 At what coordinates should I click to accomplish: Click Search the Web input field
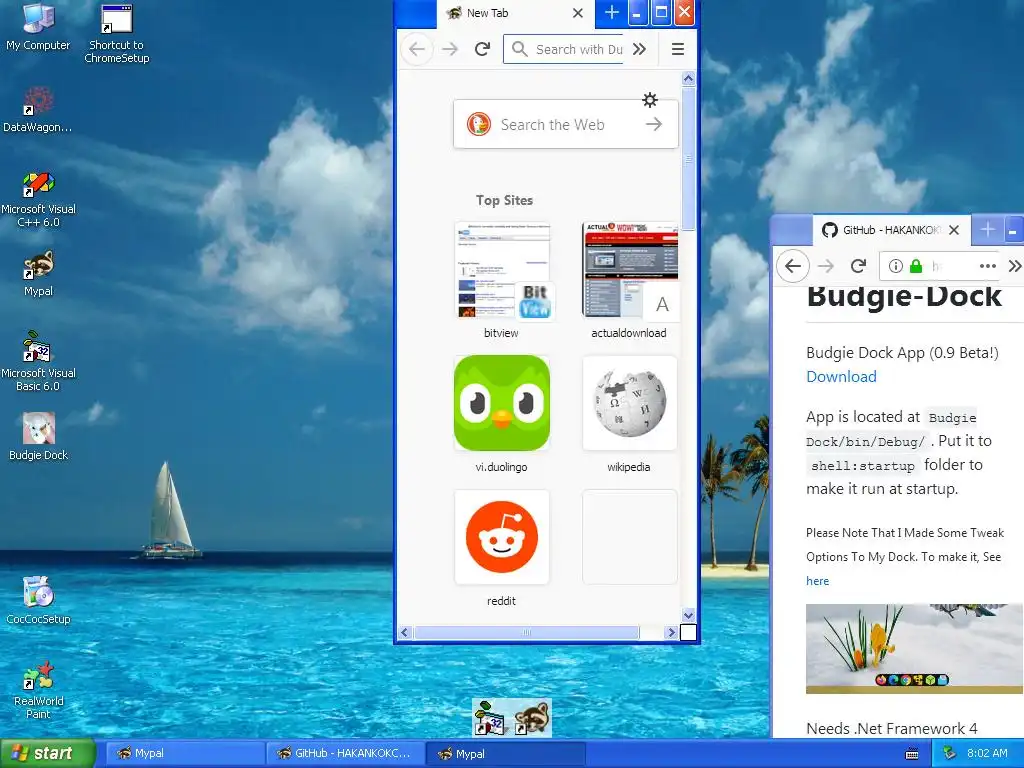566,124
